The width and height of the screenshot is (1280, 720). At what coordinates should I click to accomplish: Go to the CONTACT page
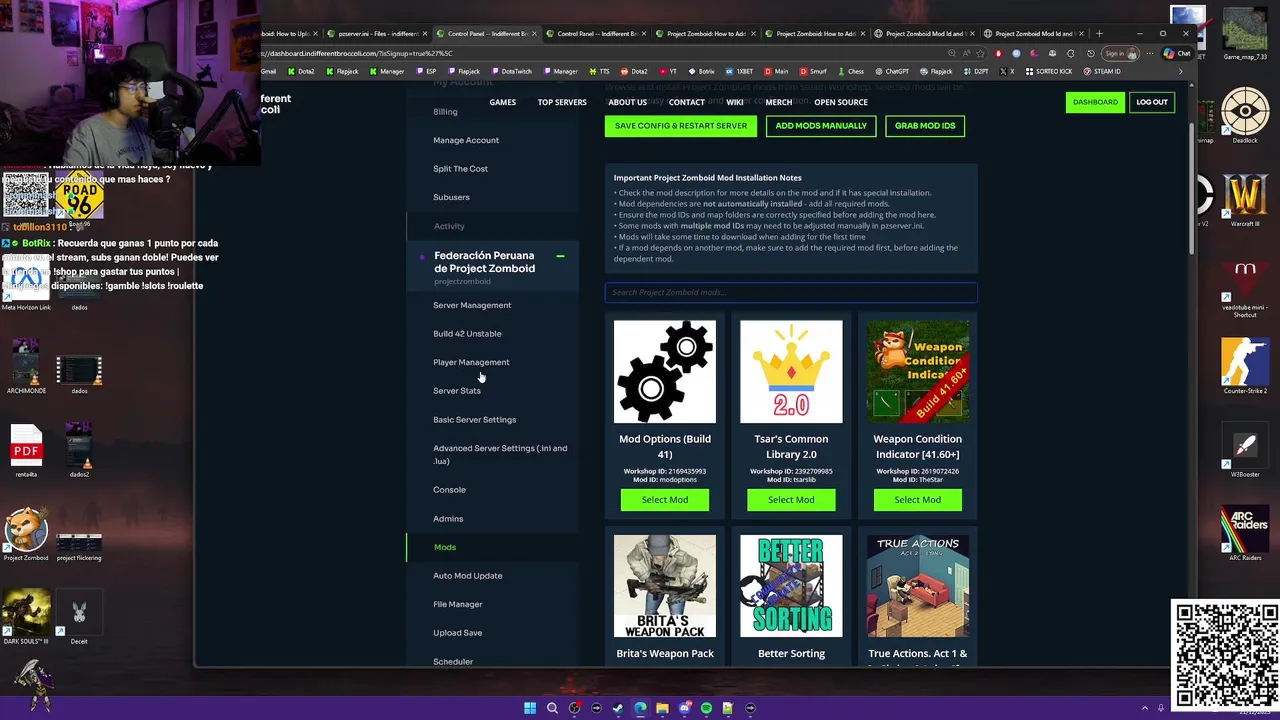click(686, 102)
